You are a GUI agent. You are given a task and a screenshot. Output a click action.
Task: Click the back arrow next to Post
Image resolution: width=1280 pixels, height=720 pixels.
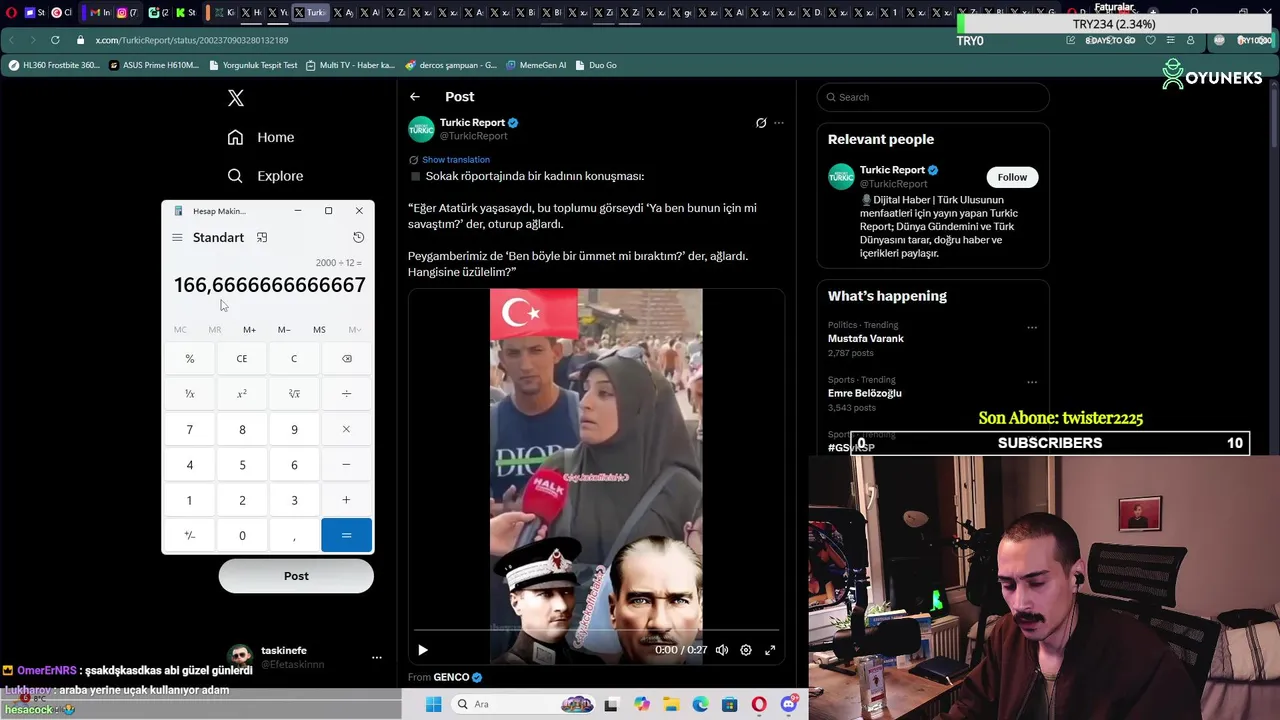(415, 97)
